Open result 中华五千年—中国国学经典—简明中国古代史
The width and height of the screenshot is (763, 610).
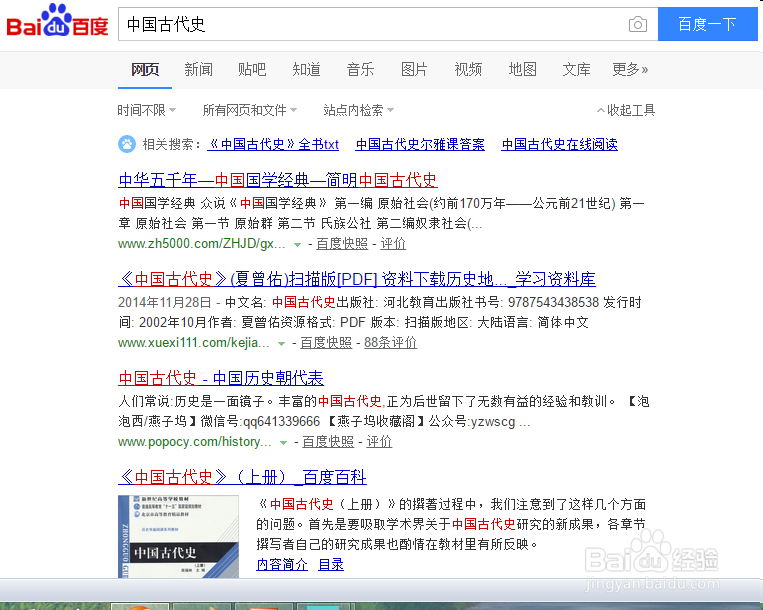(x=278, y=180)
